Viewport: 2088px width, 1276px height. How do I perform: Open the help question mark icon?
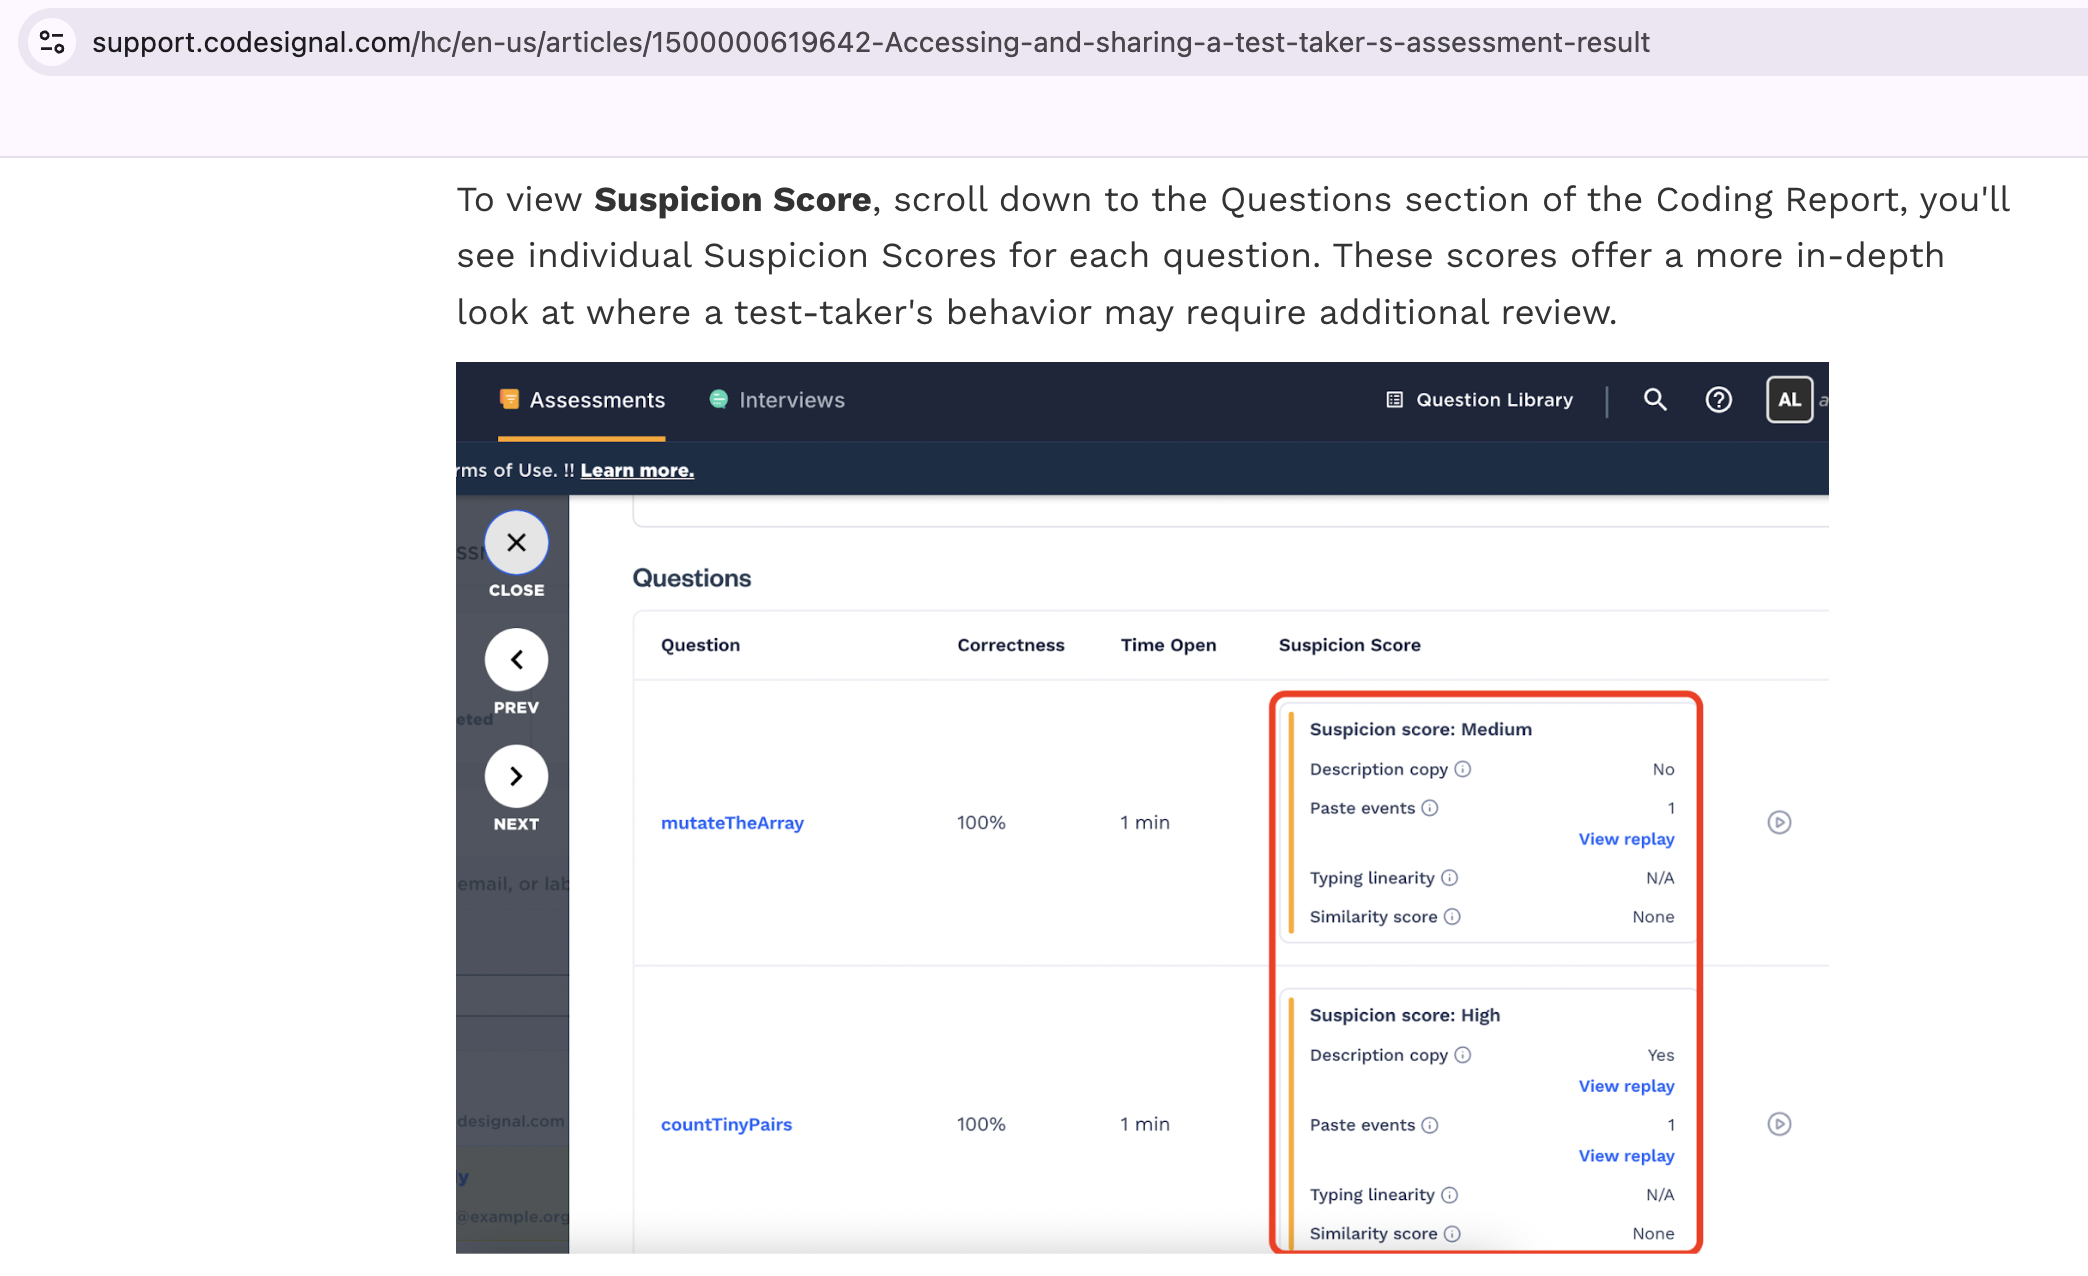pyautogui.click(x=1718, y=400)
